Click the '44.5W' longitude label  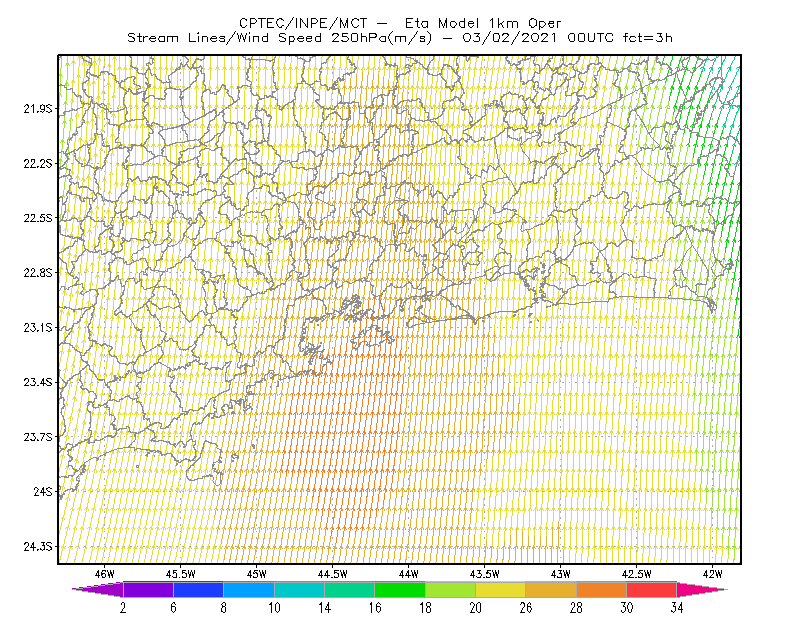point(333,574)
